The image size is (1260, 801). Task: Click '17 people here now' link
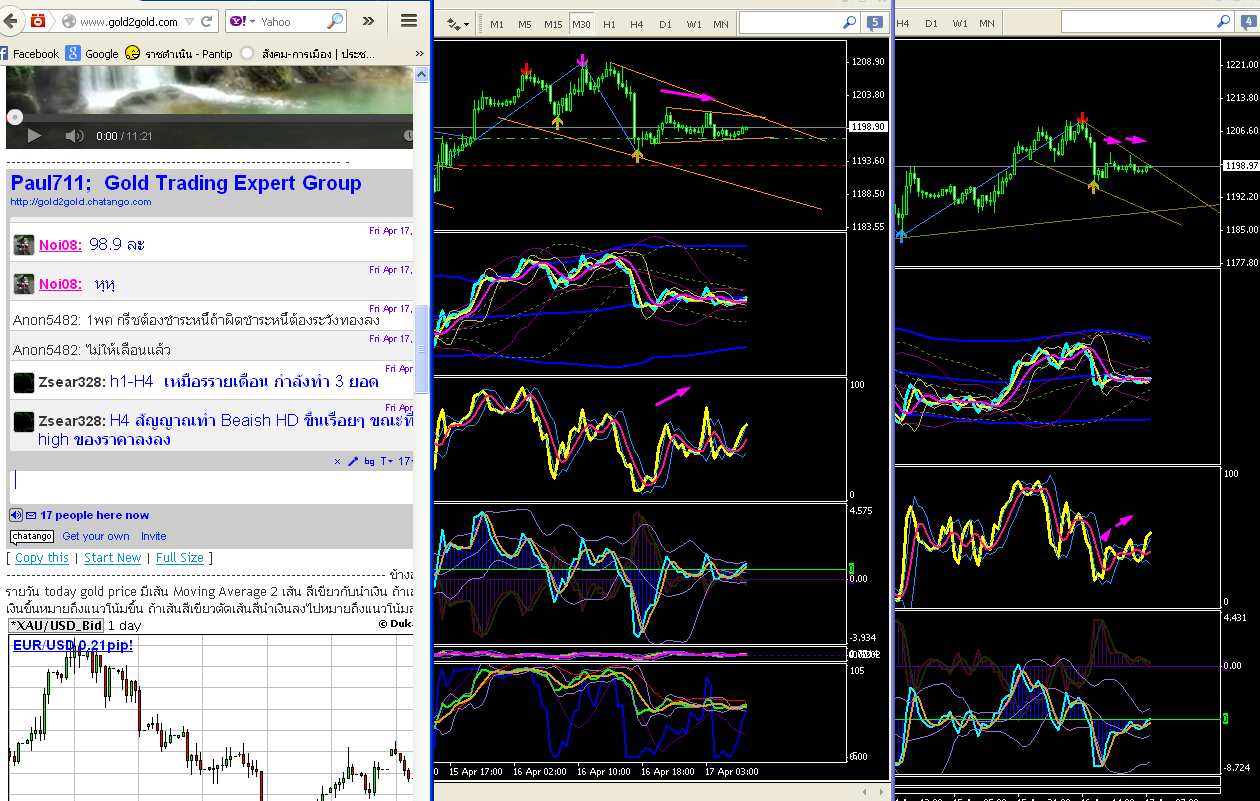pyautogui.click(x=95, y=515)
